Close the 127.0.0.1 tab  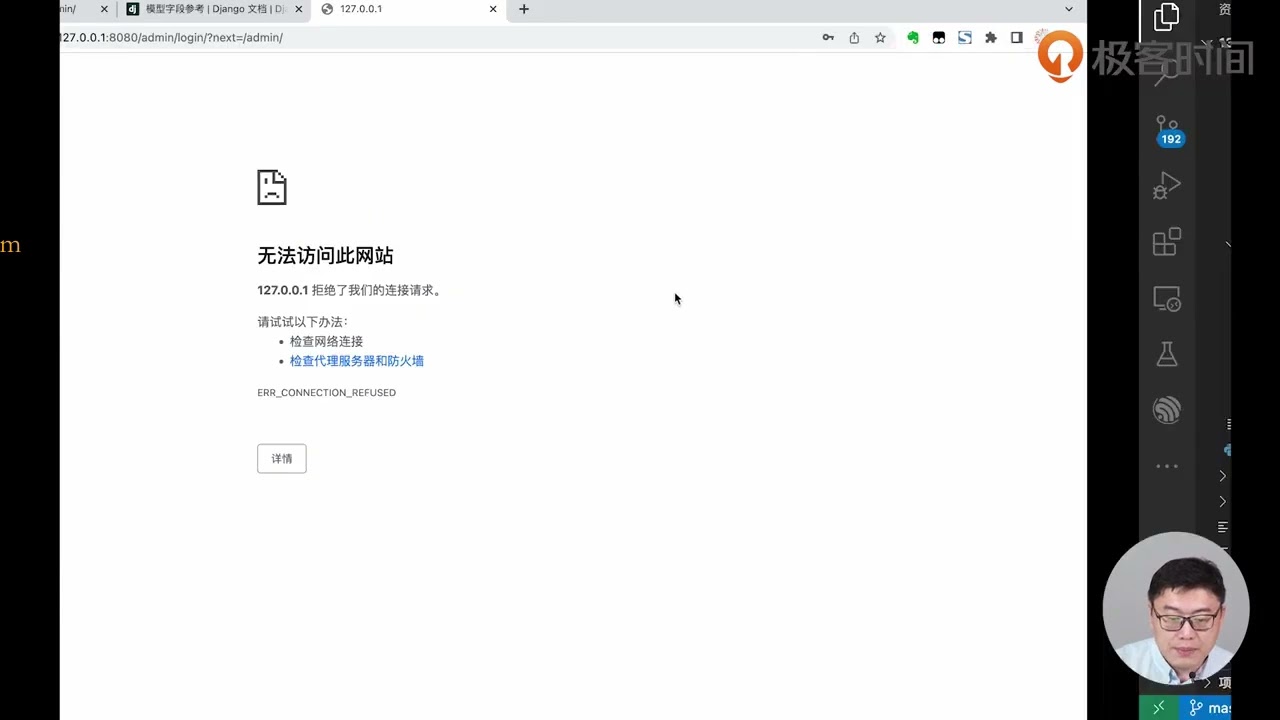pos(493,9)
